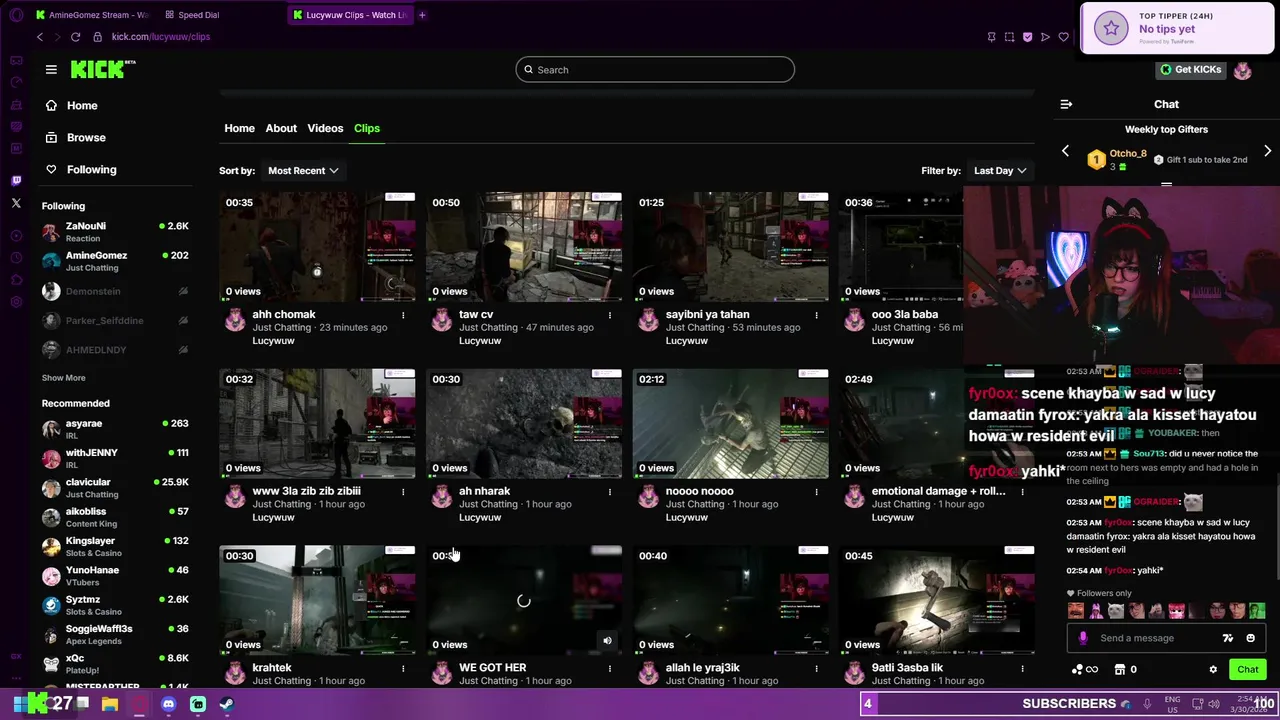The height and width of the screenshot is (720, 1280).
Task: Select the Clips channel tab
Action: coord(367,128)
